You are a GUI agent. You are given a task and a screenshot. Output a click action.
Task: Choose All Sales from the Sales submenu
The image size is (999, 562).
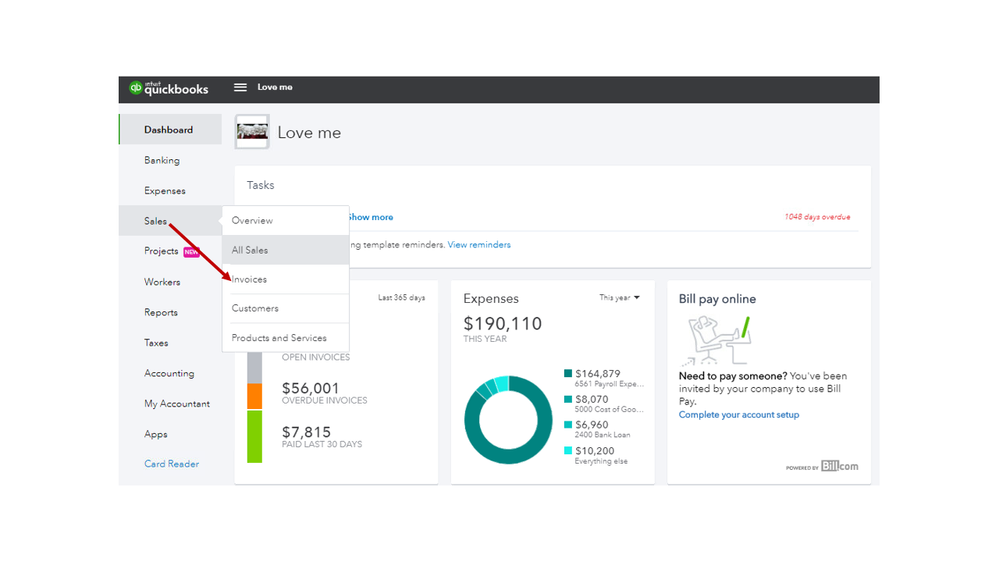[x=285, y=250]
